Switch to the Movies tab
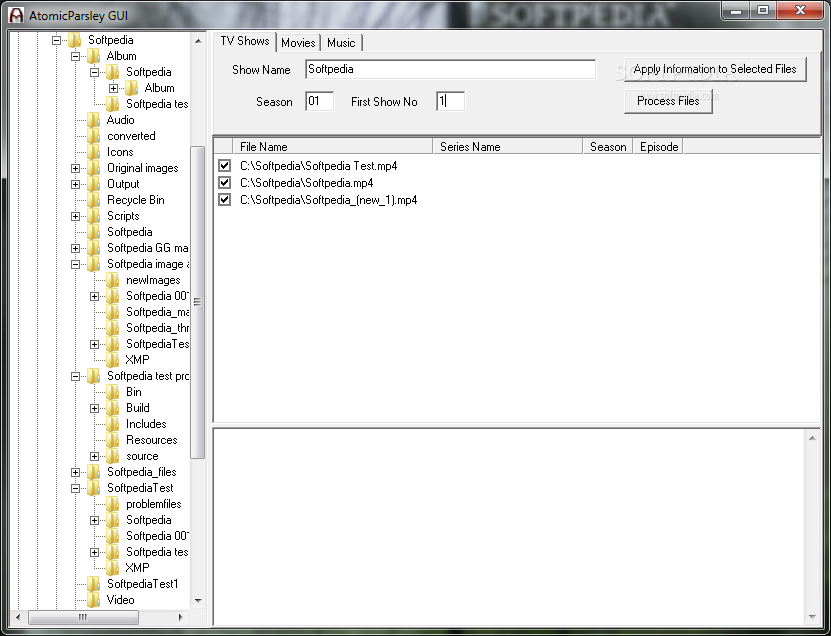 [298, 43]
